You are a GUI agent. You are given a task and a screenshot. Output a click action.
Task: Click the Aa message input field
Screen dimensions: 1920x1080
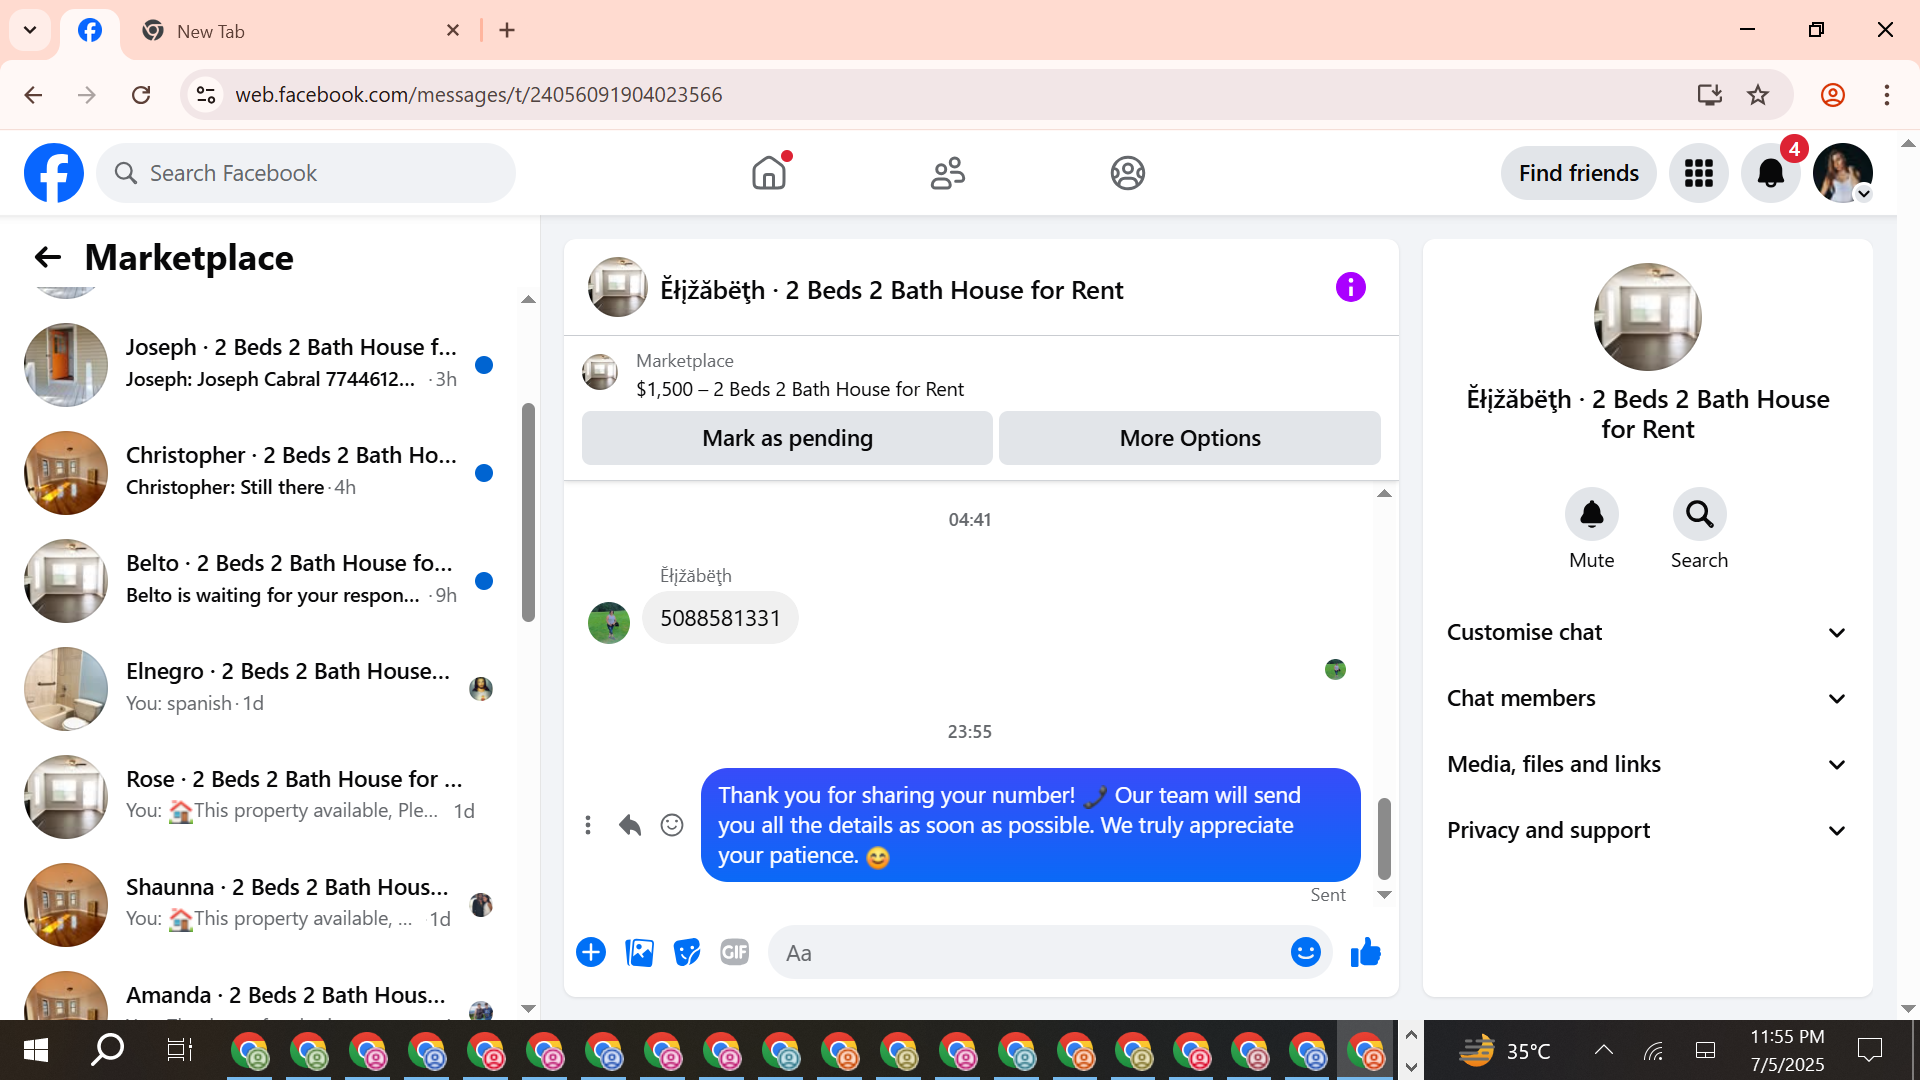(x=1030, y=952)
